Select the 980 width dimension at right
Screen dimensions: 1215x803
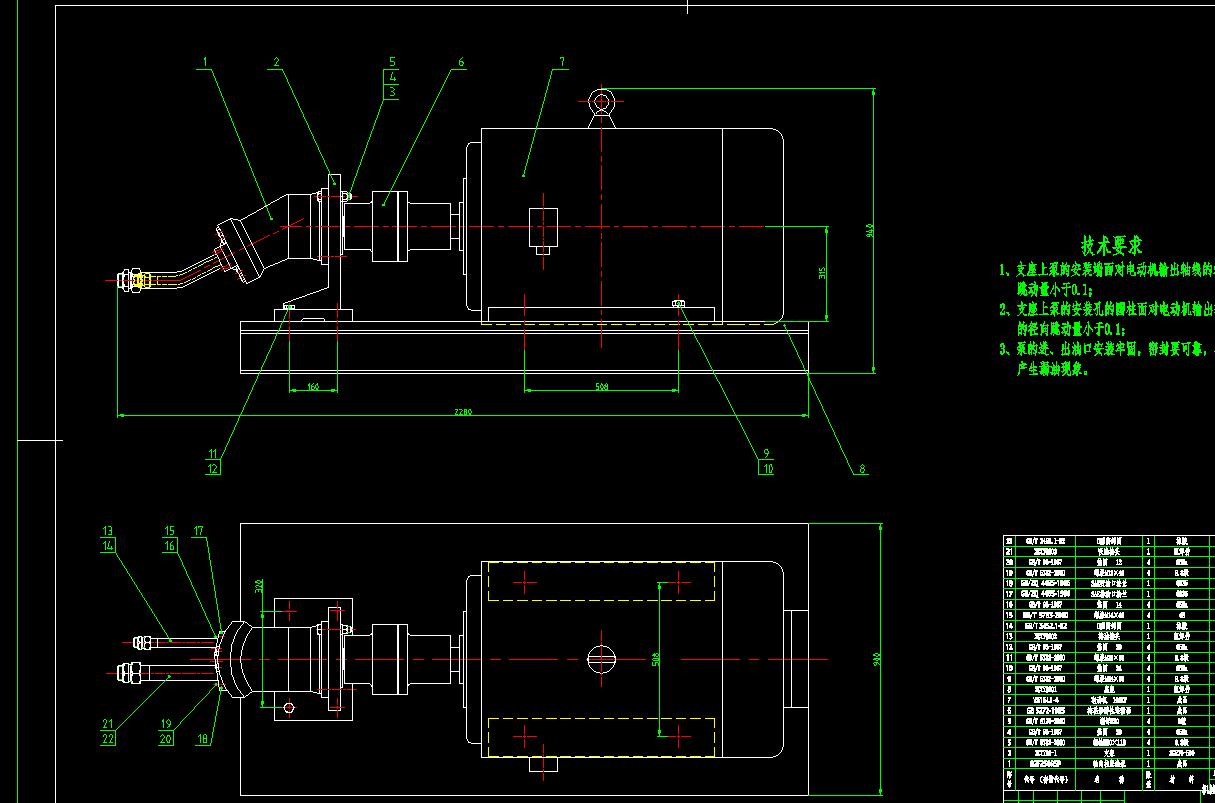pos(877,658)
